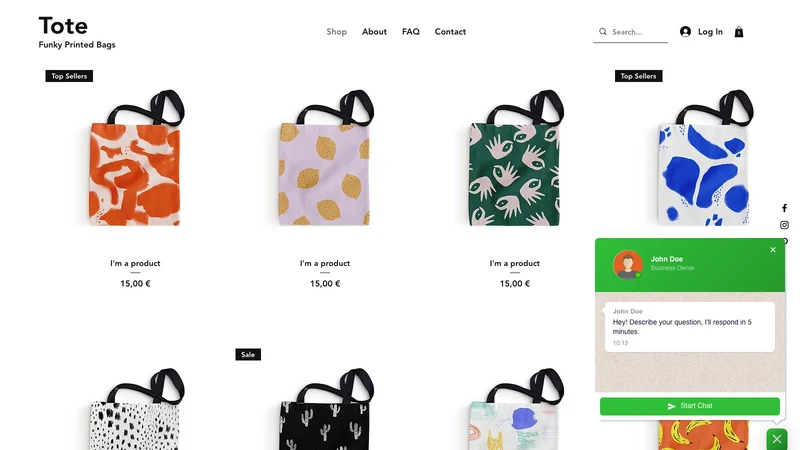This screenshot has height=450, width=800.
Task: Open the shopping bag cart icon
Action: (738, 32)
